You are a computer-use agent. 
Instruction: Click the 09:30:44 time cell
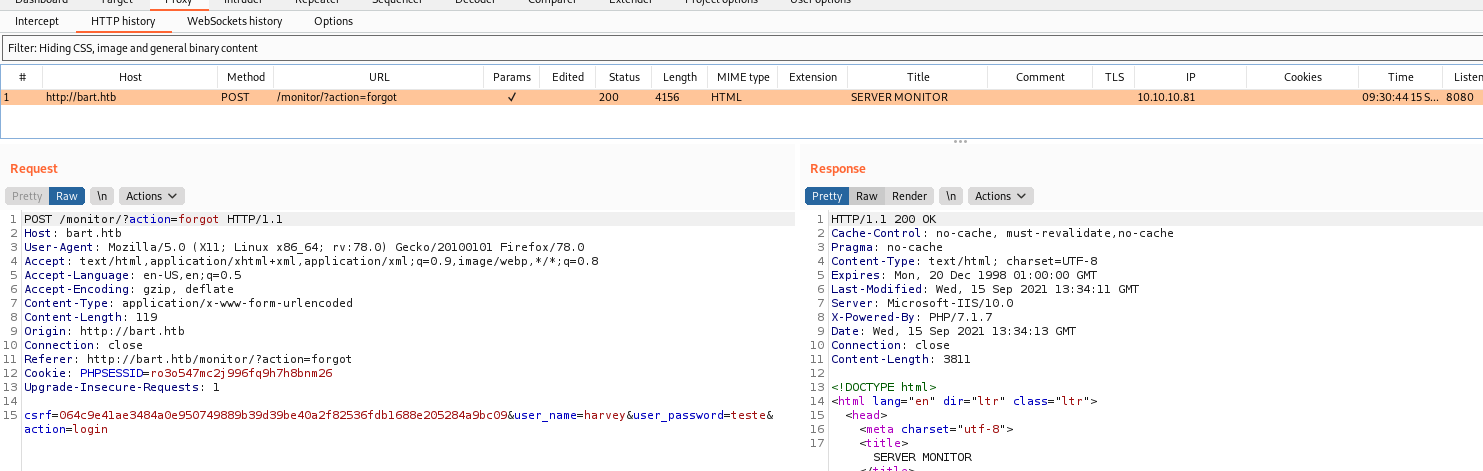pos(1400,97)
